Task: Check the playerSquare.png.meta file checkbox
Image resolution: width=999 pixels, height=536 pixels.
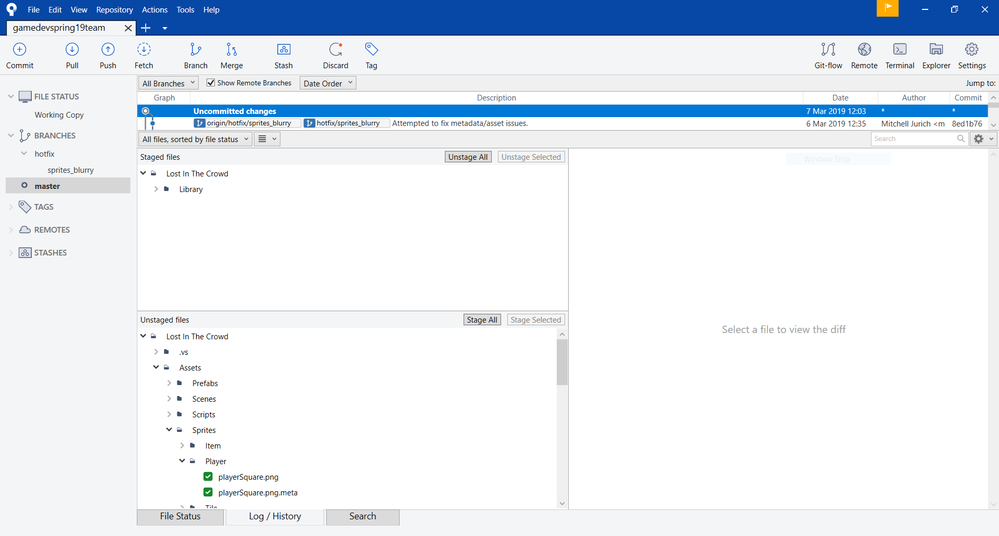Action: click(x=208, y=492)
